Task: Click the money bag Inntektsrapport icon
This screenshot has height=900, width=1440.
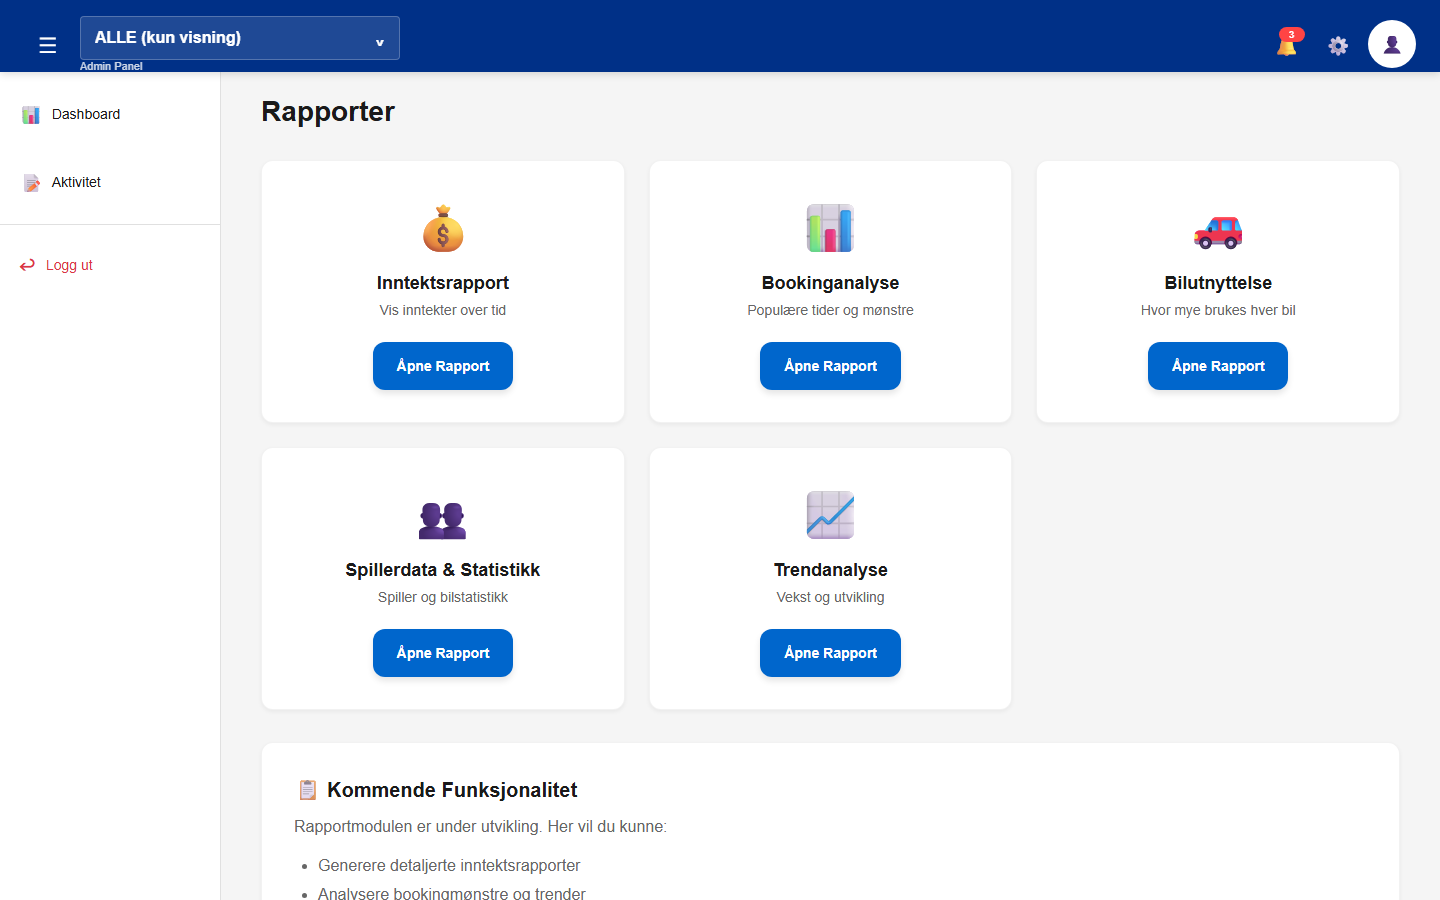Action: [x=443, y=228]
